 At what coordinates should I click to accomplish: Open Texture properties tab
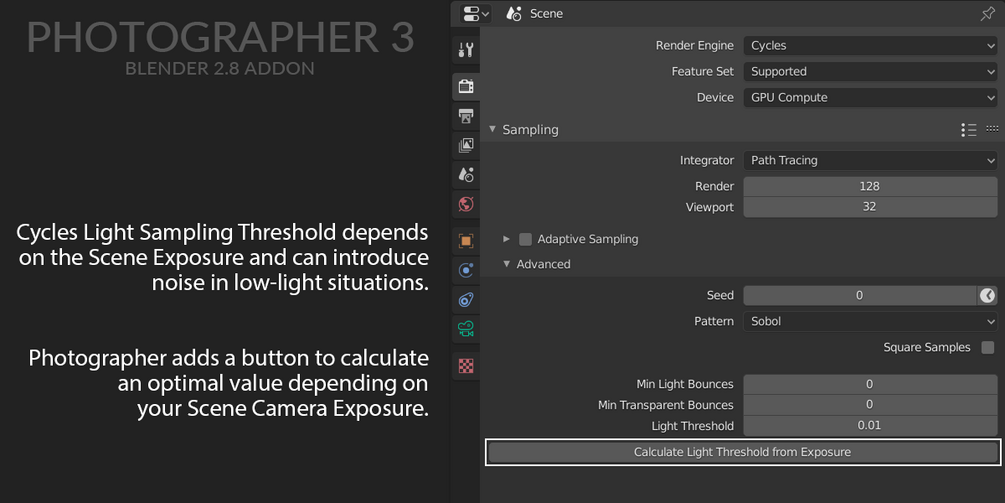click(466, 366)
